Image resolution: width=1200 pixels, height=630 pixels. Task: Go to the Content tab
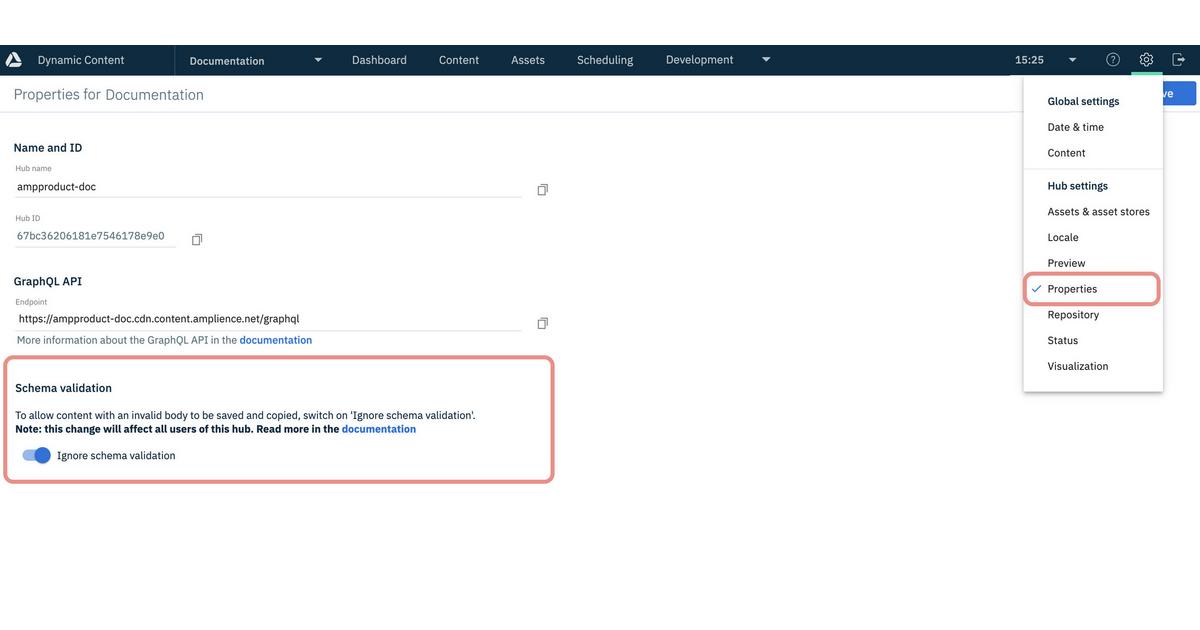459,60
